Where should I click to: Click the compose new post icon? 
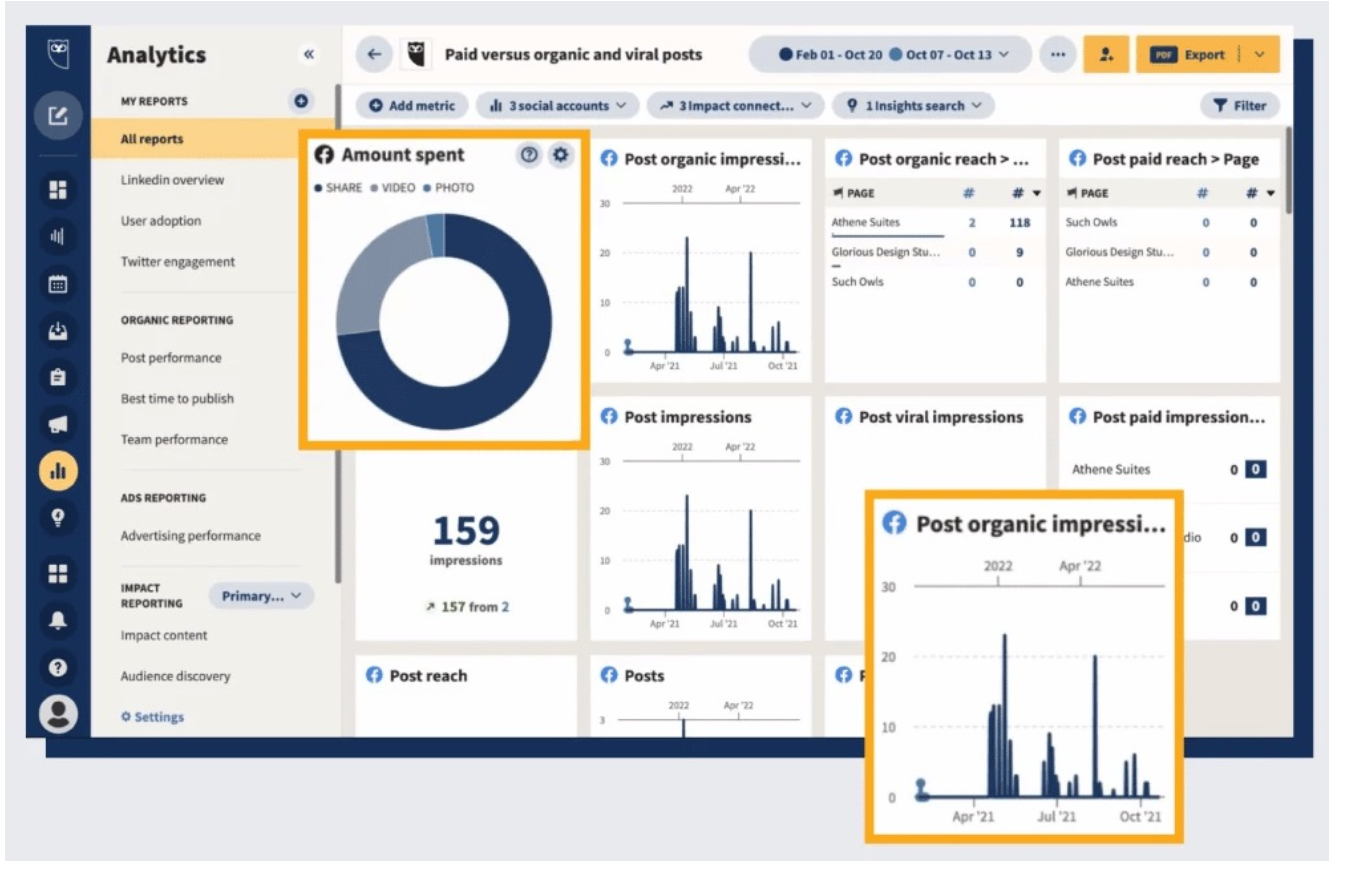58,116
